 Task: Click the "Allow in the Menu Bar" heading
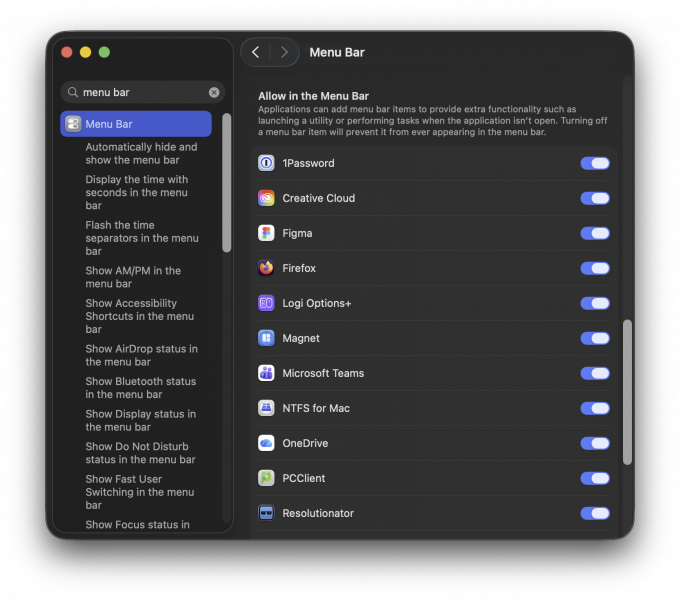tap(314, 96)
